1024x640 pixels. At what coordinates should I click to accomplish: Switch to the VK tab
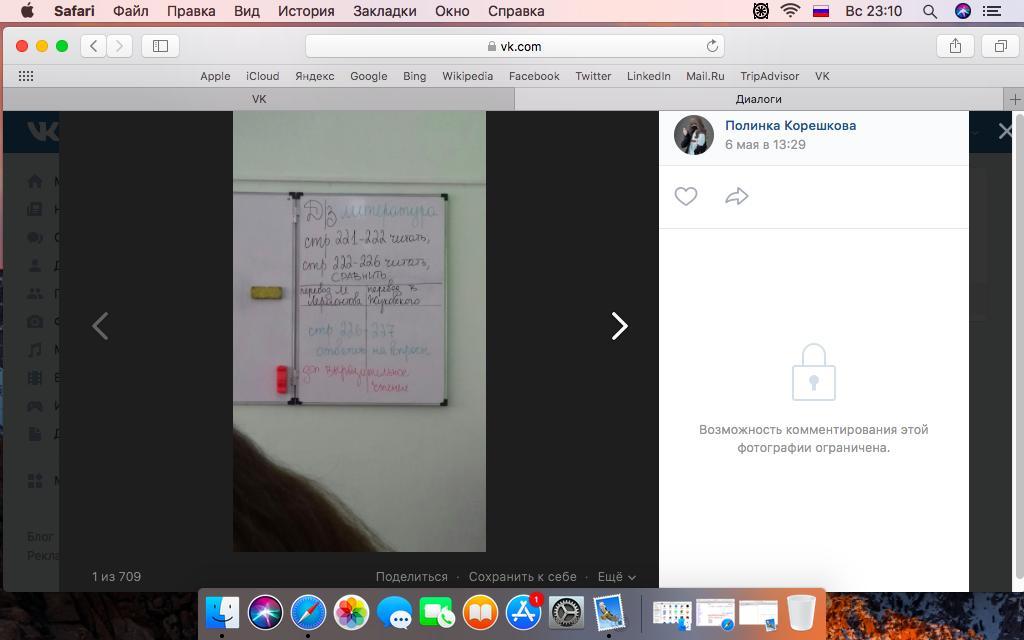[x=259, y=99]
